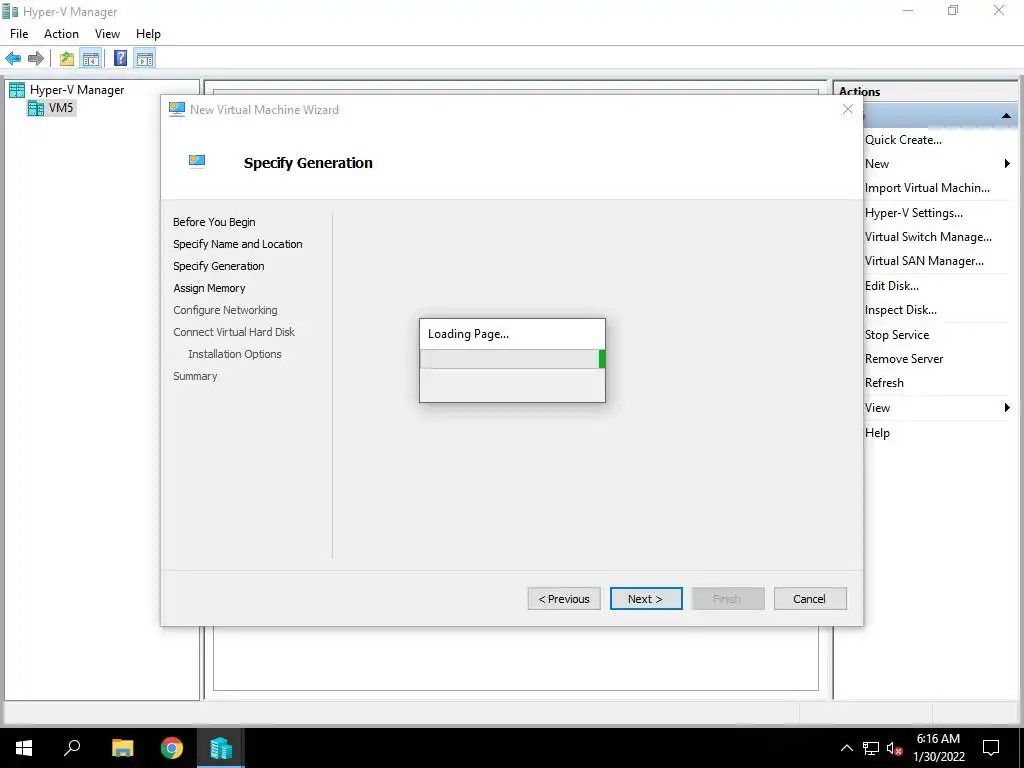
Task: Select the Specify Generation step
Action: coord(219,266)
